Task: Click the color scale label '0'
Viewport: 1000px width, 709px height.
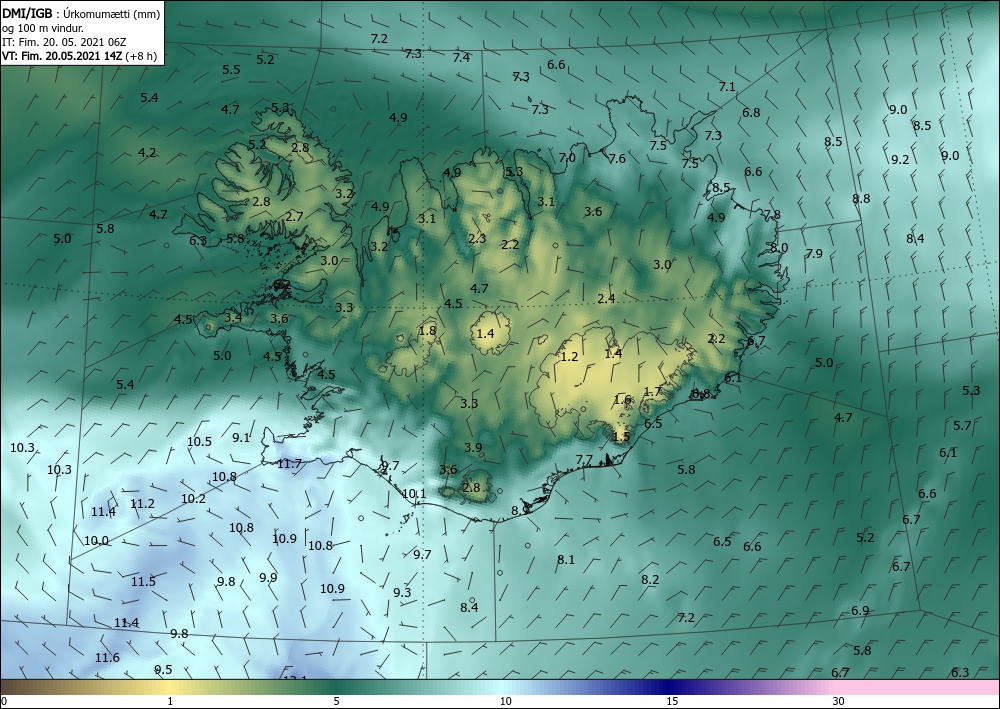Action: (4, 701)
